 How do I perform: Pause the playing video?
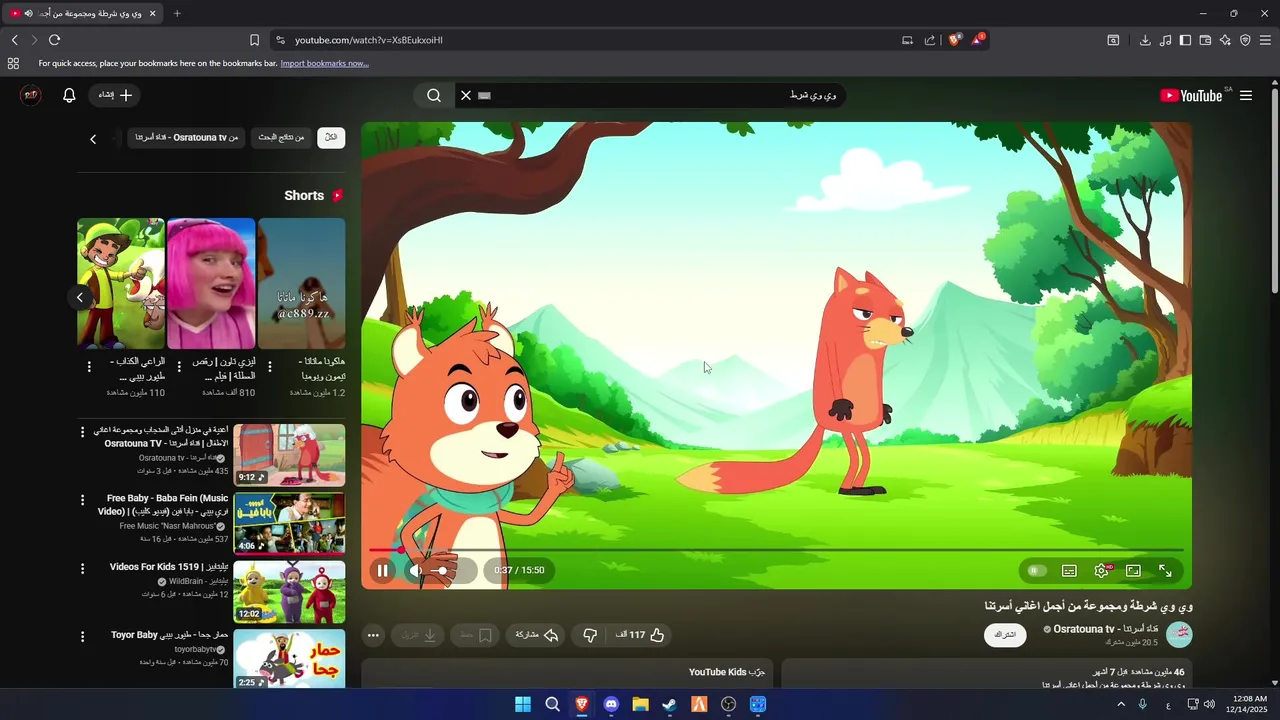tap(382, 571)
